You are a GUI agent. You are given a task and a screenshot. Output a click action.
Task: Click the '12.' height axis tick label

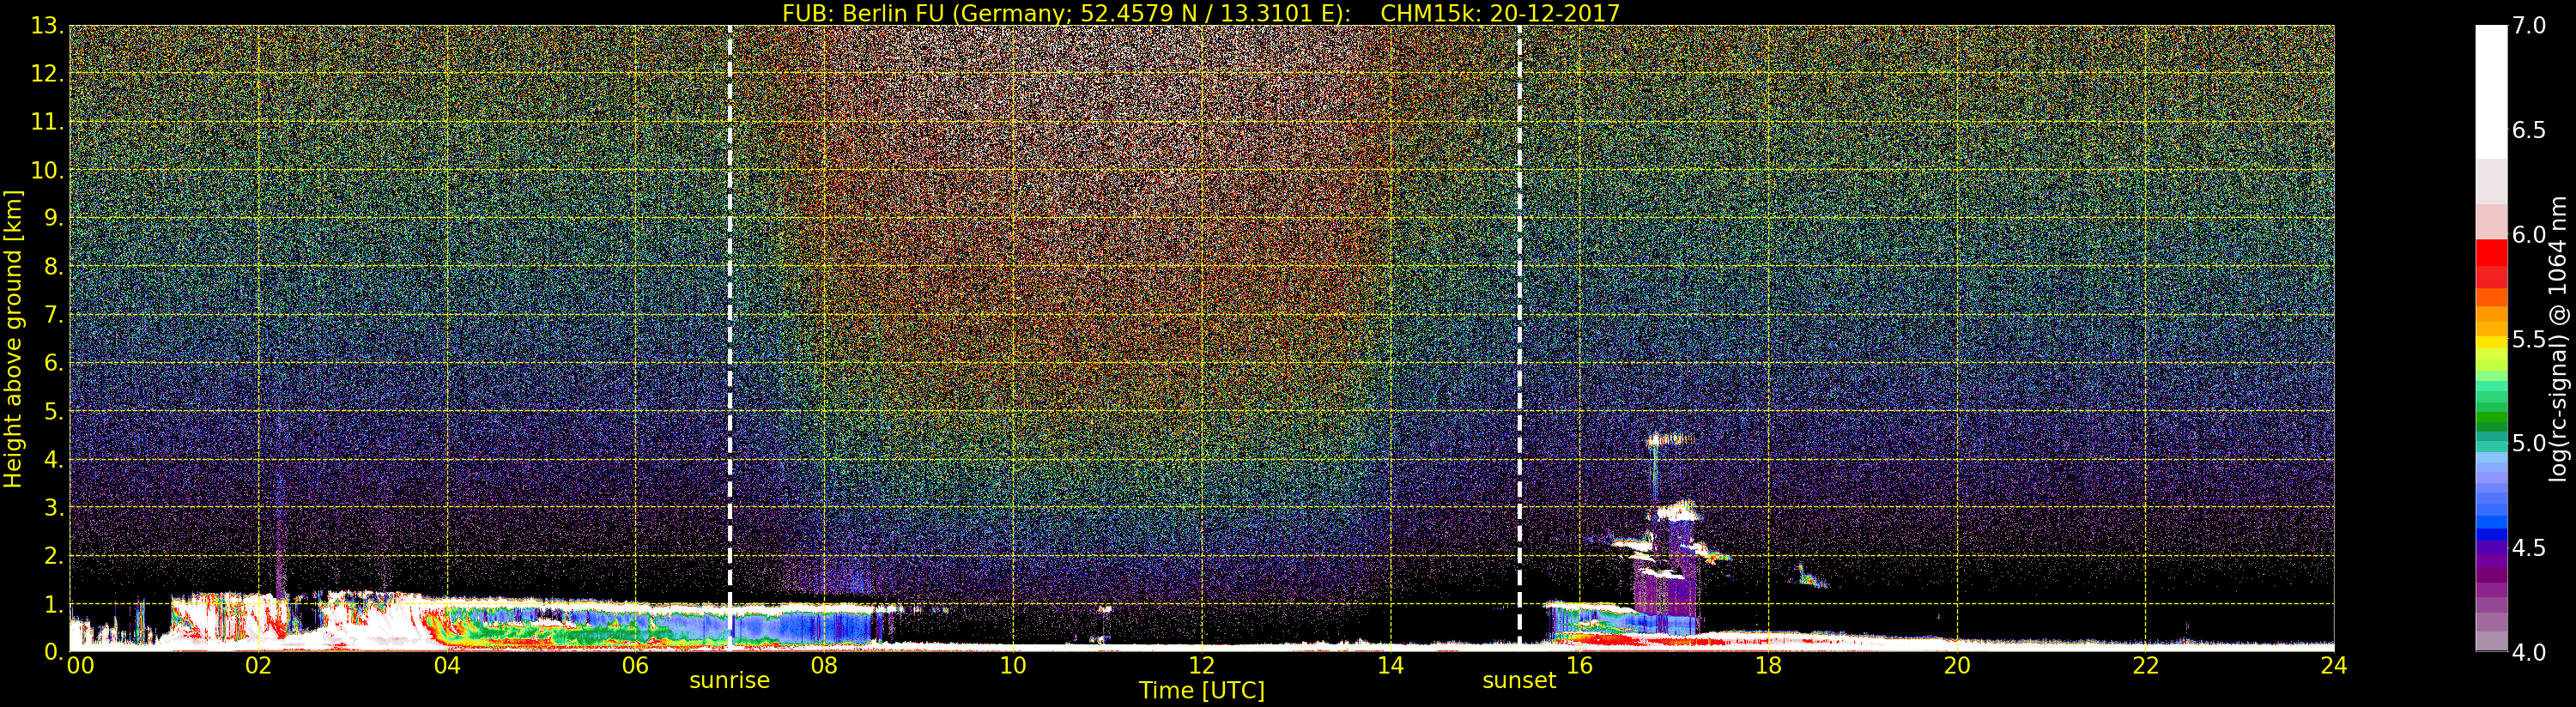point(48,74)
